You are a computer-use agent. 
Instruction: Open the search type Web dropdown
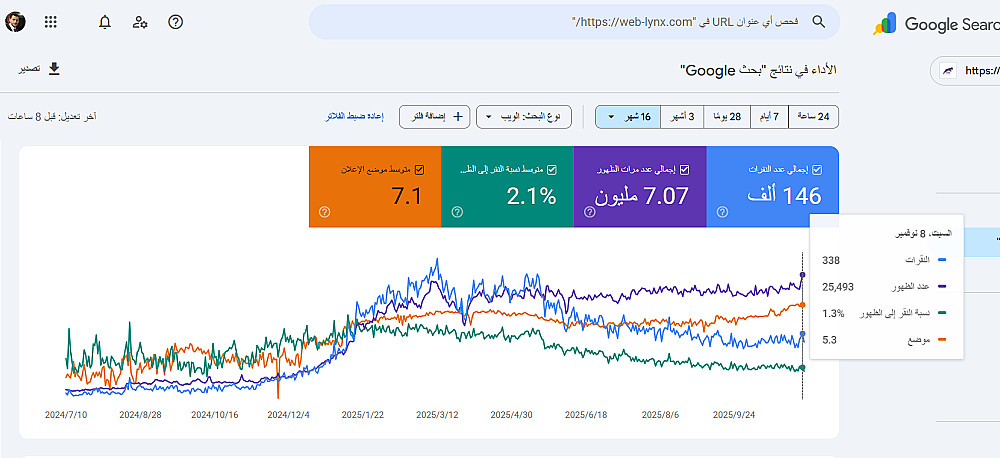(532, 117)
